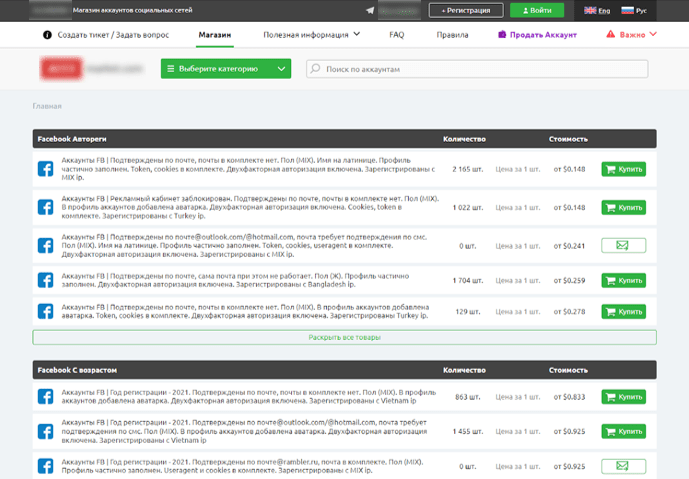This screenshot has height=479, width=689.
Task: Expand the Полезная информация menu
Action: point(312,34)
